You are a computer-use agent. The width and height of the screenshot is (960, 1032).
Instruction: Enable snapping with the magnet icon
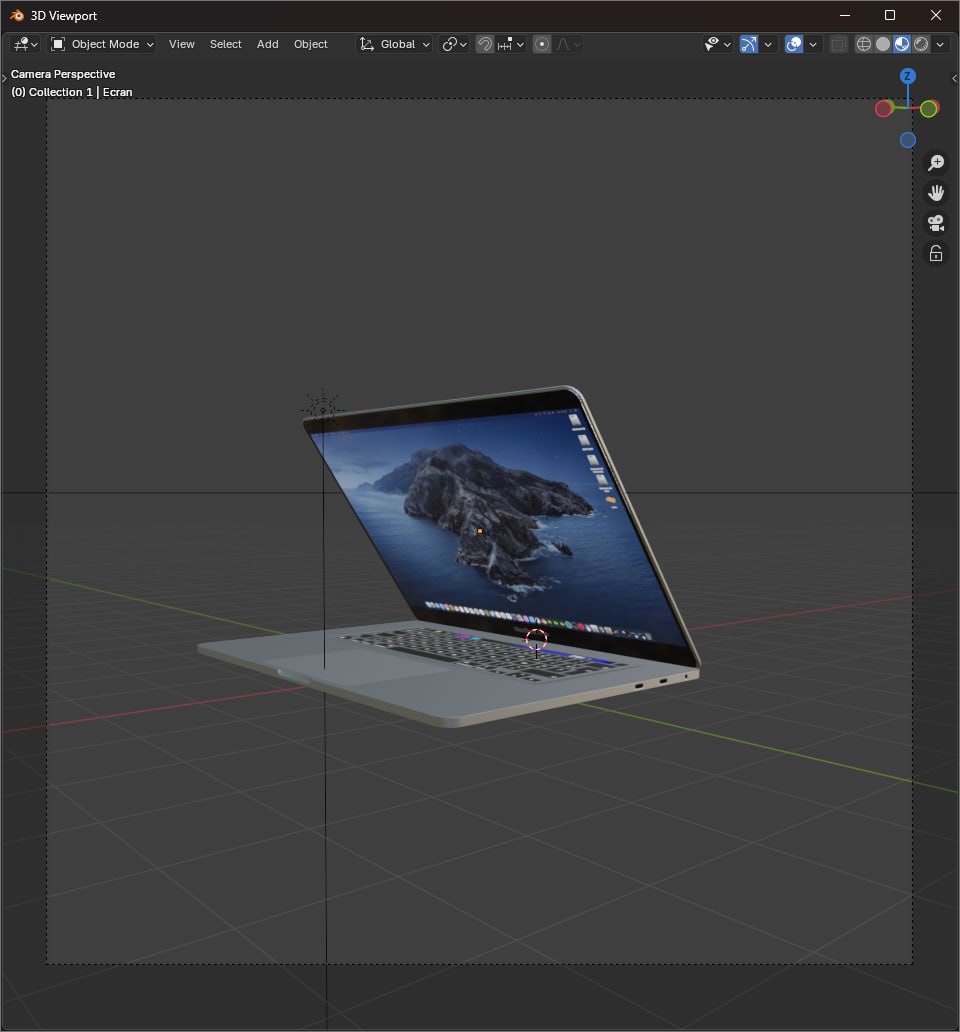485,44
